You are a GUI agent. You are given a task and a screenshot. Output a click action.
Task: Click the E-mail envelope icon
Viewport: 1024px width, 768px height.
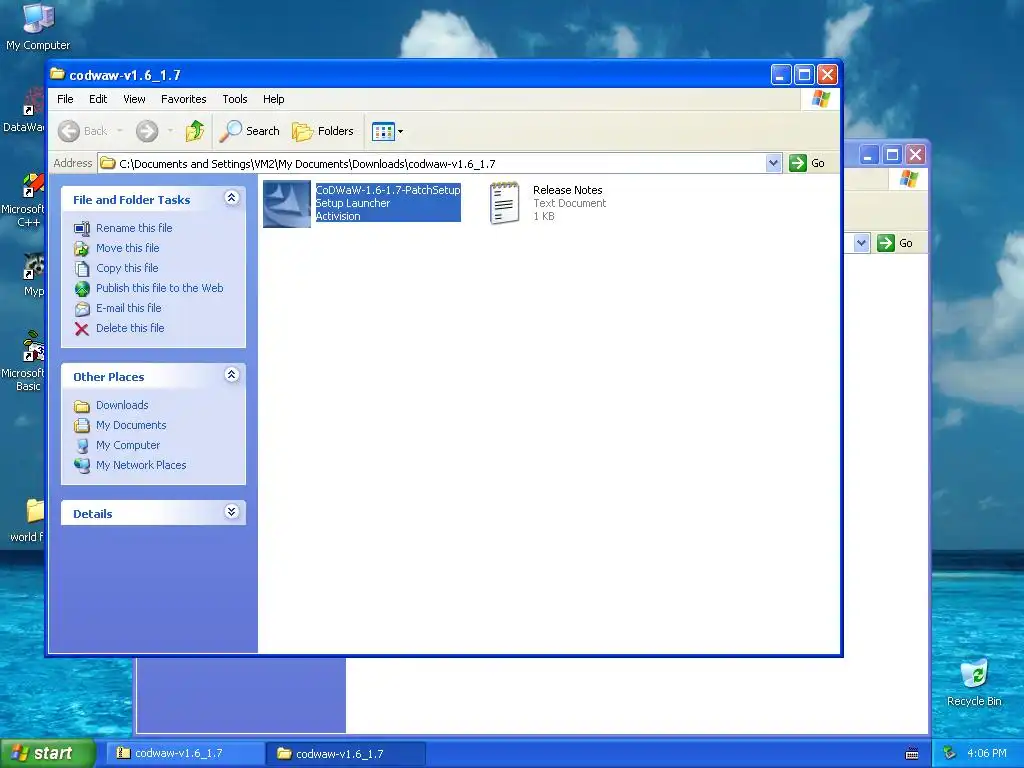[x=82, y=309]
